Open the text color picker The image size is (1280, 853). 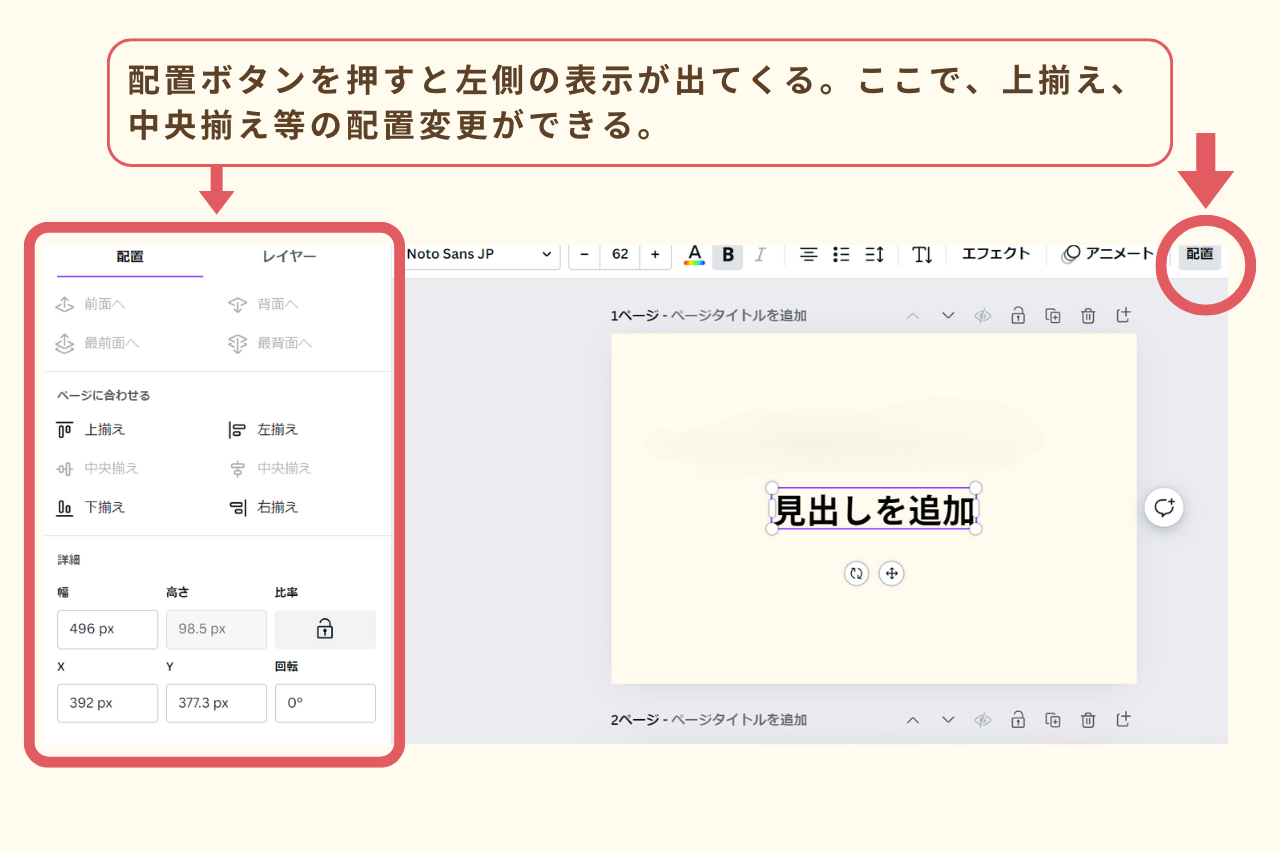[x=694, y=254]
